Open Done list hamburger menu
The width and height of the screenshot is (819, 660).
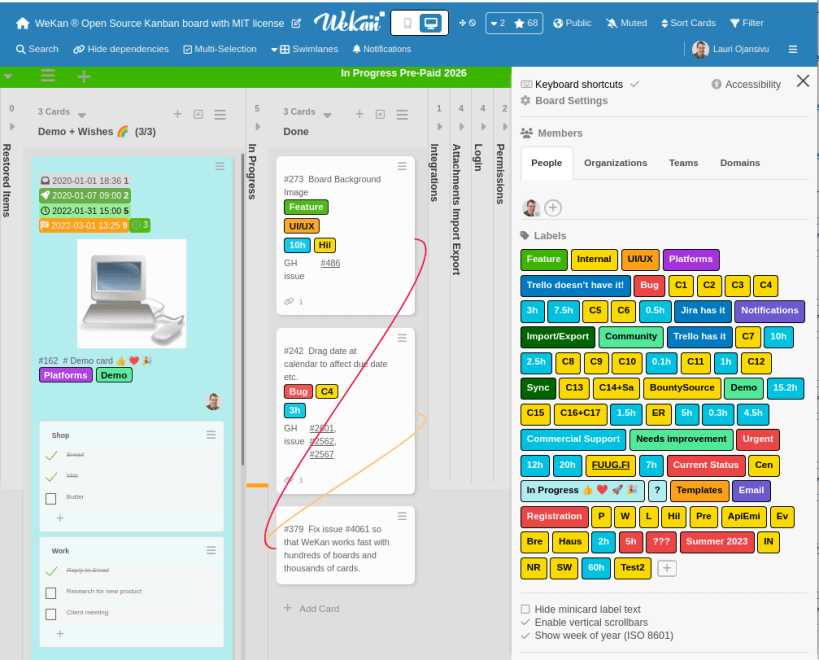[x=402, y=114]
